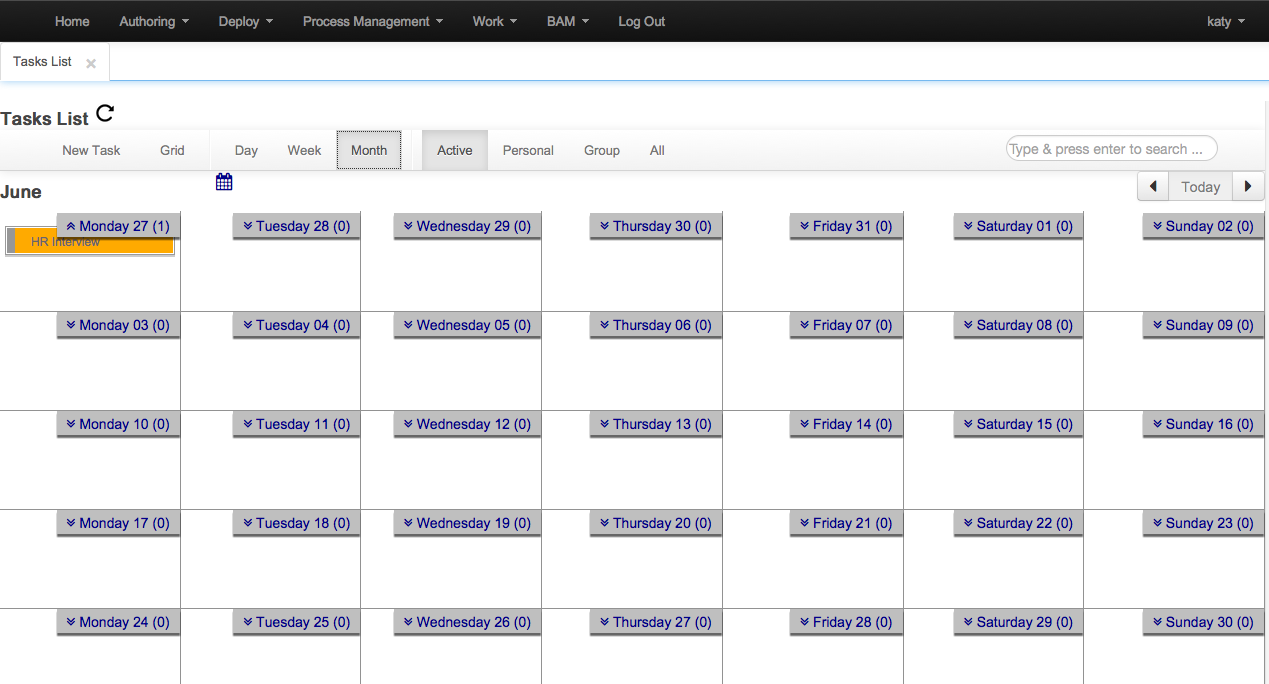Click the Today button
This screenshot has height=684, width=1269.
(x=1200, y=187)
